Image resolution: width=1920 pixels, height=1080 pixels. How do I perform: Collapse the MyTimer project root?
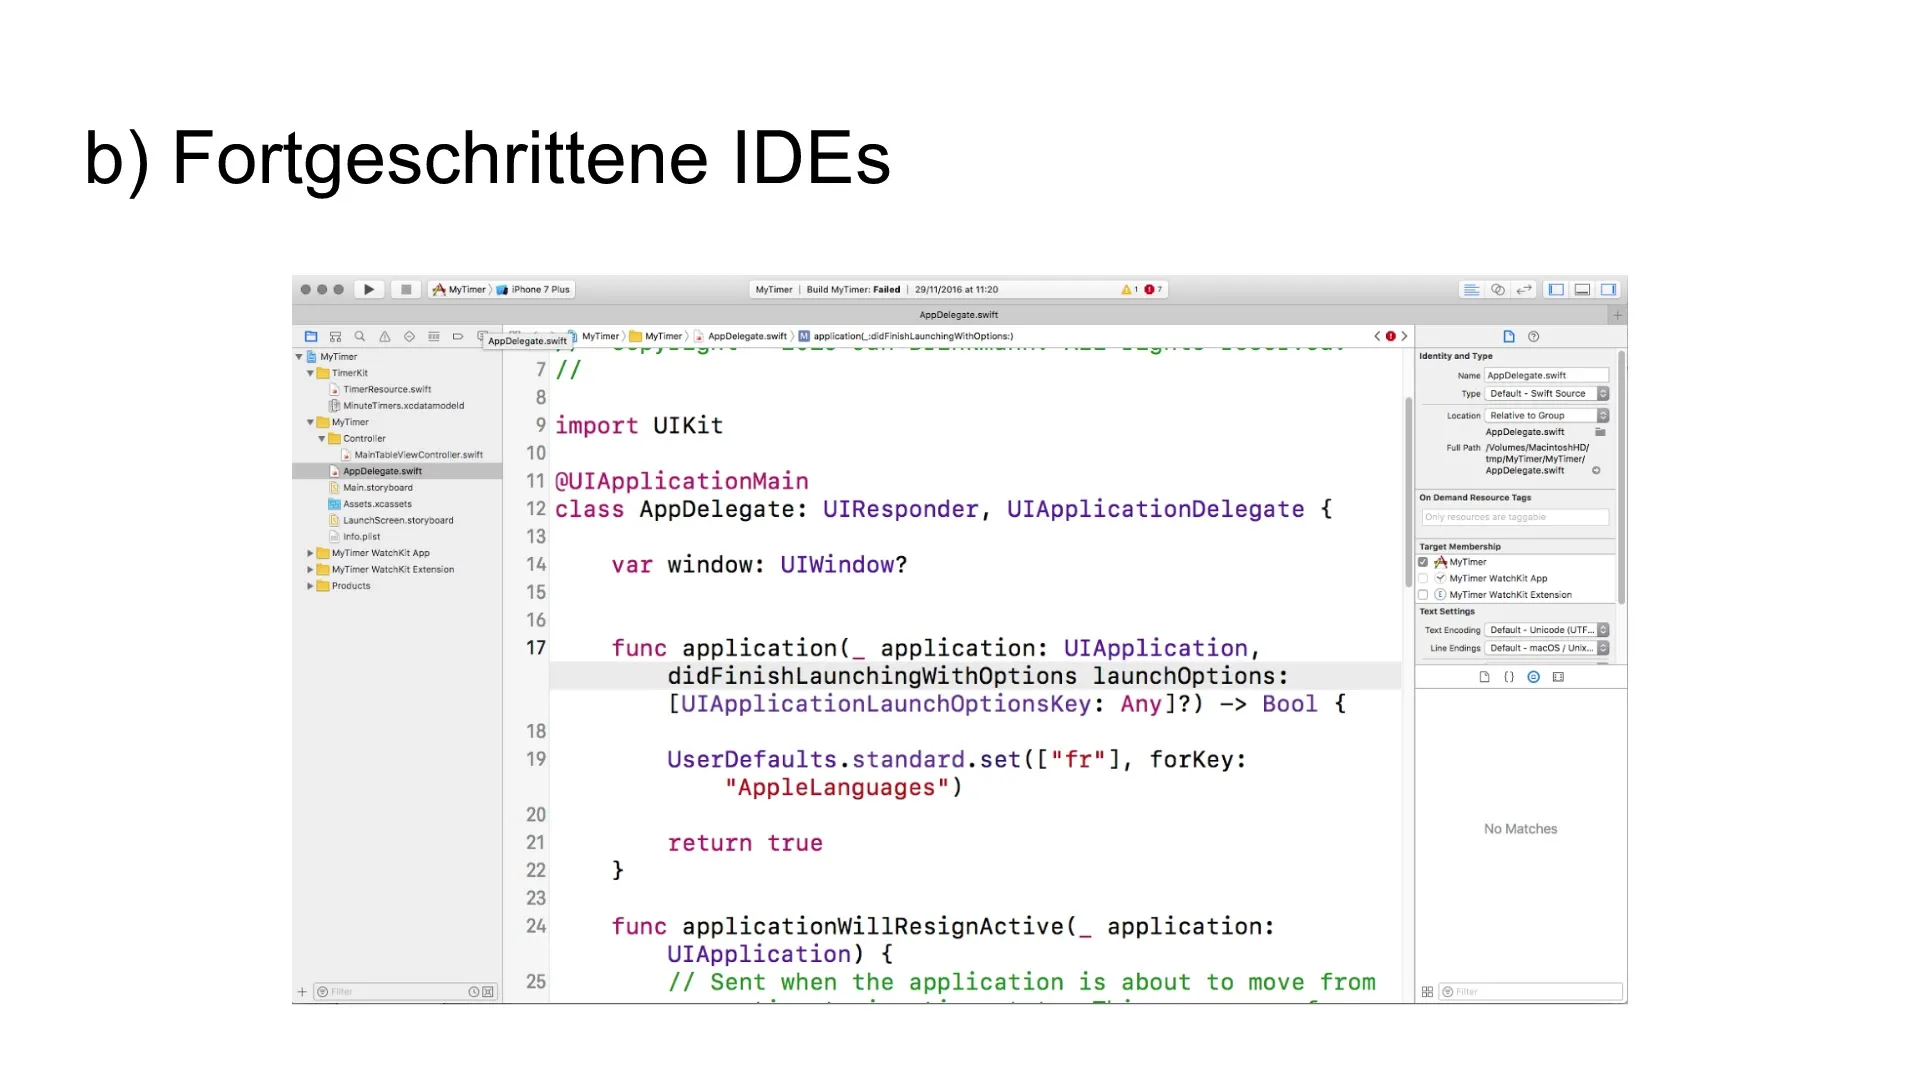tap(299, 357)
